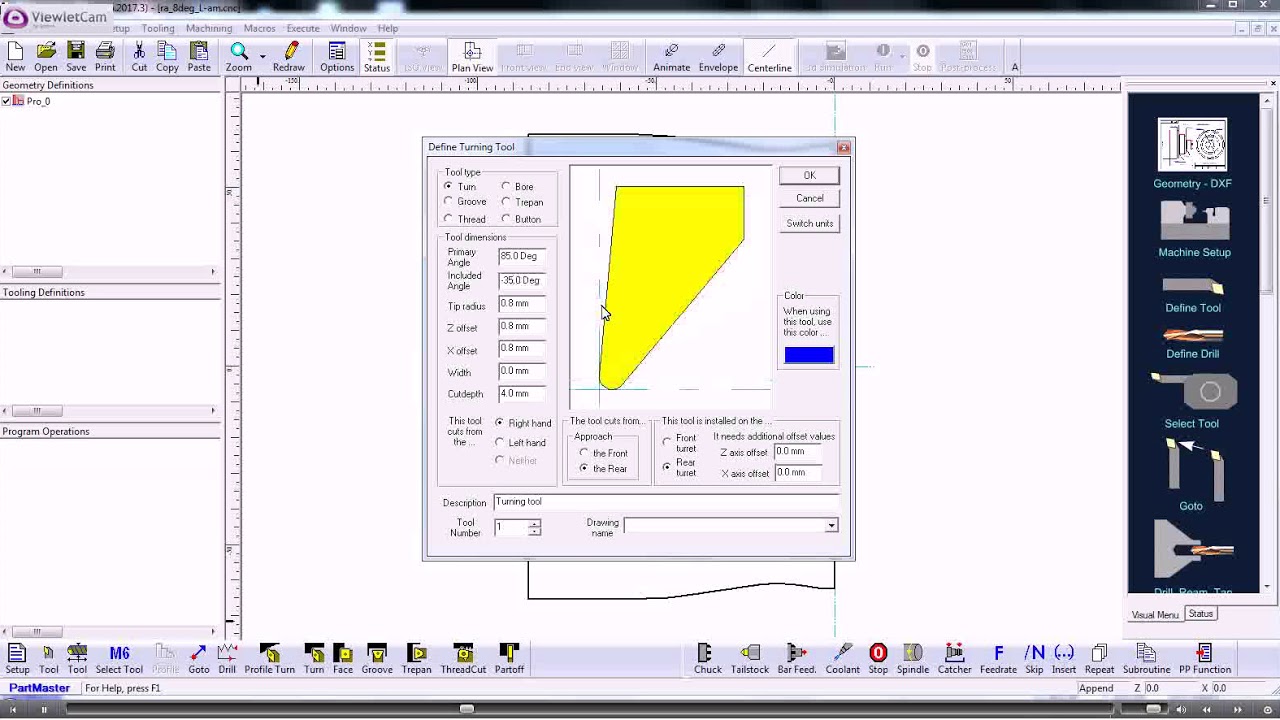Switch to Plan View
1280x720 pixels.
point(472,57)
